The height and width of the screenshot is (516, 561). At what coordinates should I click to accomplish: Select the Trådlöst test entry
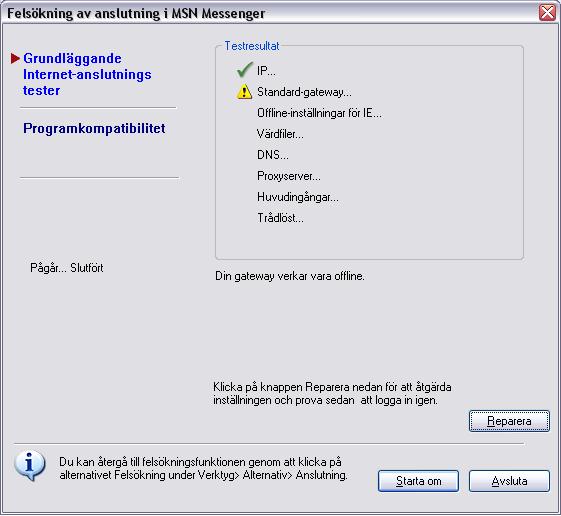coord(280,218)
